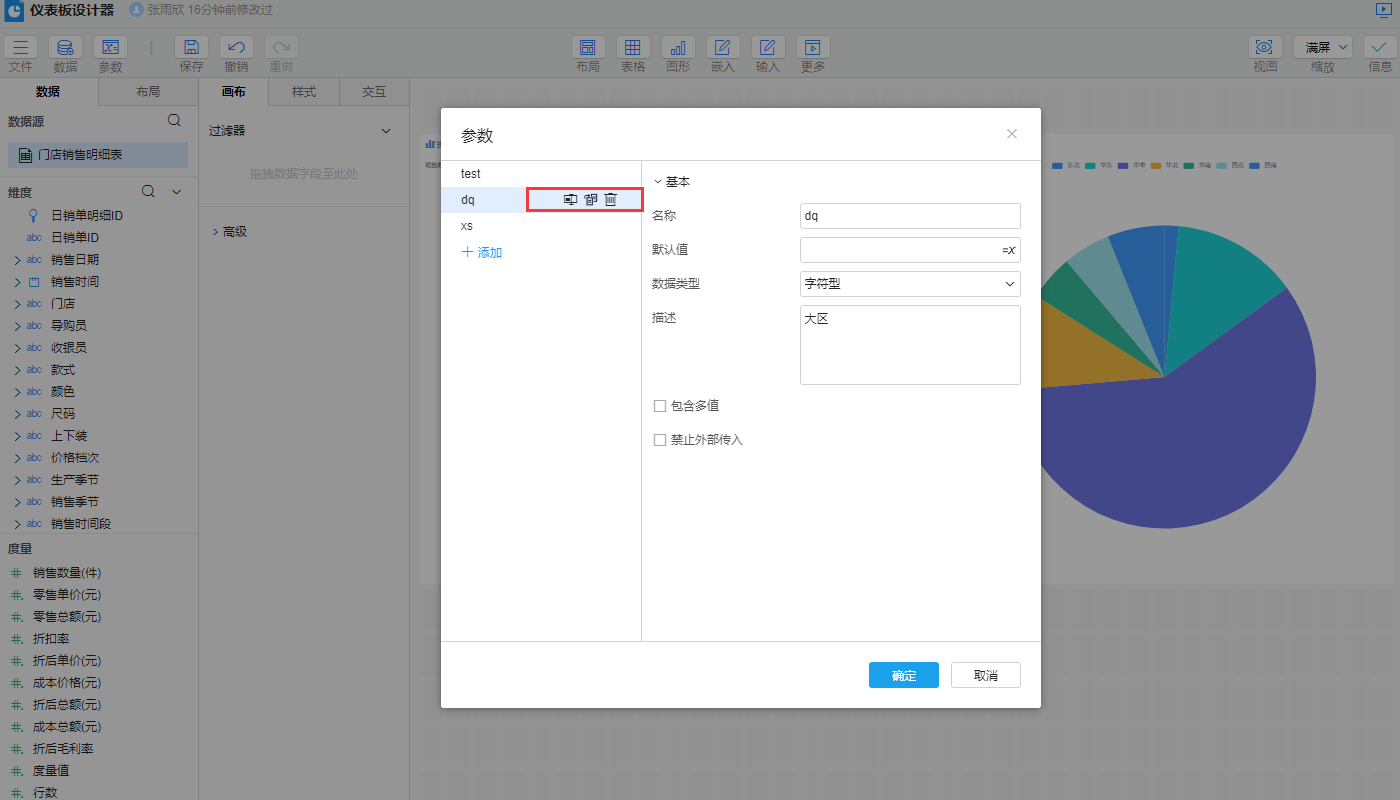Collapse the 基本 section

tap(658, 182)
